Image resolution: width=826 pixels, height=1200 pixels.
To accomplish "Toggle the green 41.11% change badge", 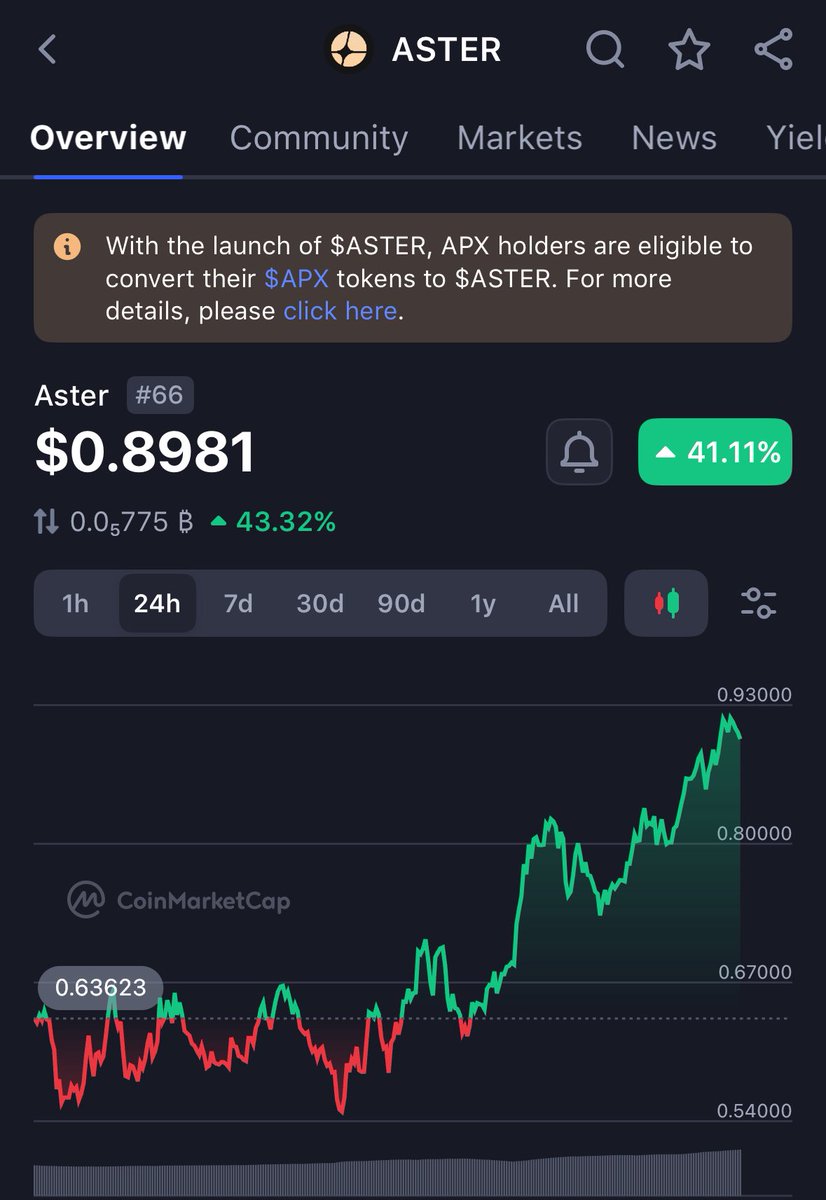I will pos(715,452).
